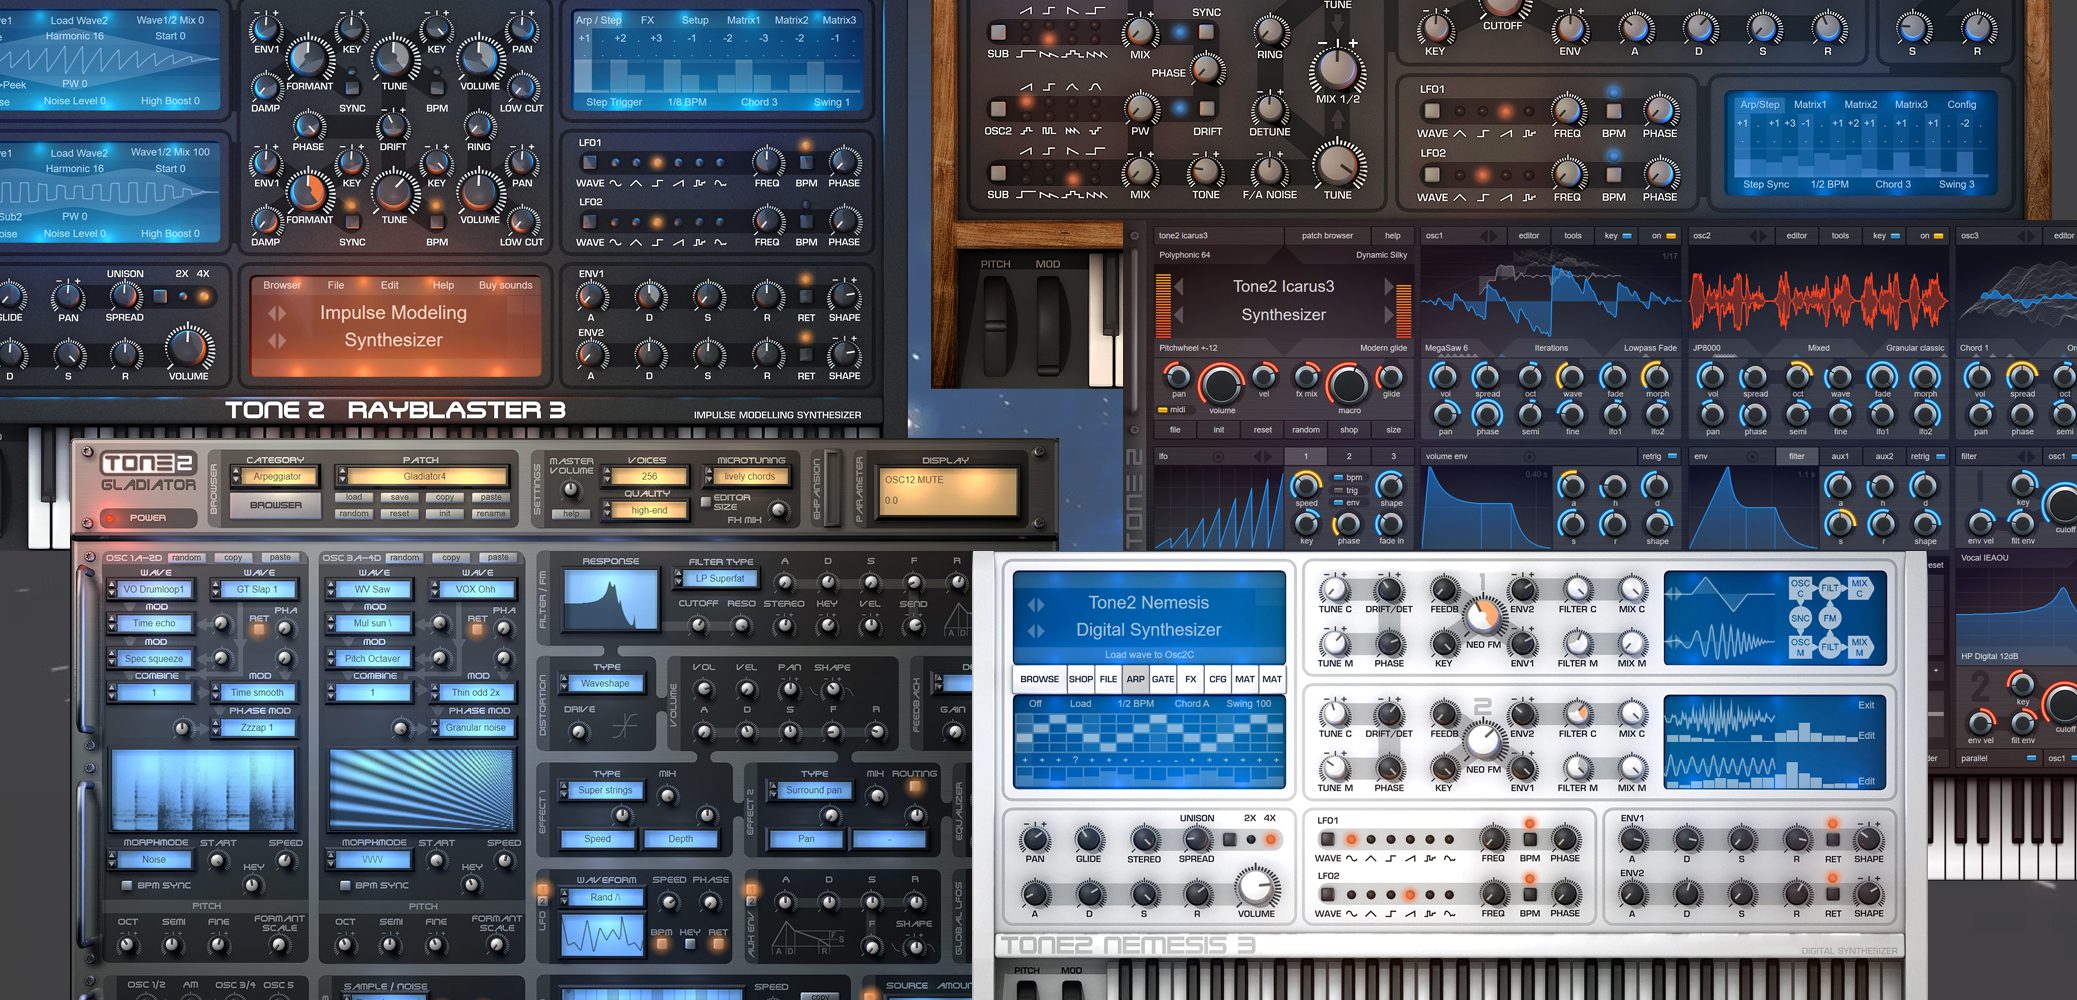Image resolution: width=2077 pixels, height=1000 pixels.
Task: Pick the sawtooth wave icon in Nemesis LFO2
Action: click(x=1410, y=913)
